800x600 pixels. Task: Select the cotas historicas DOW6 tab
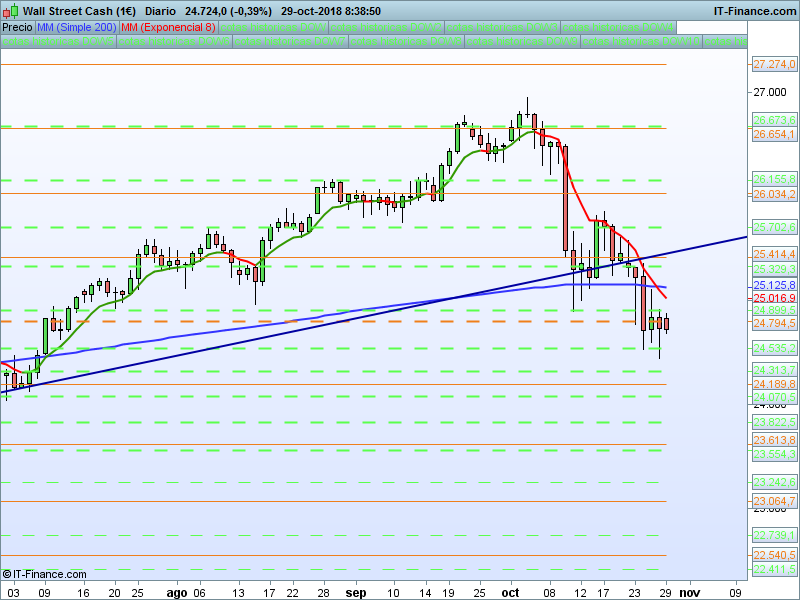pyautogui.click(x=174, y=41)
